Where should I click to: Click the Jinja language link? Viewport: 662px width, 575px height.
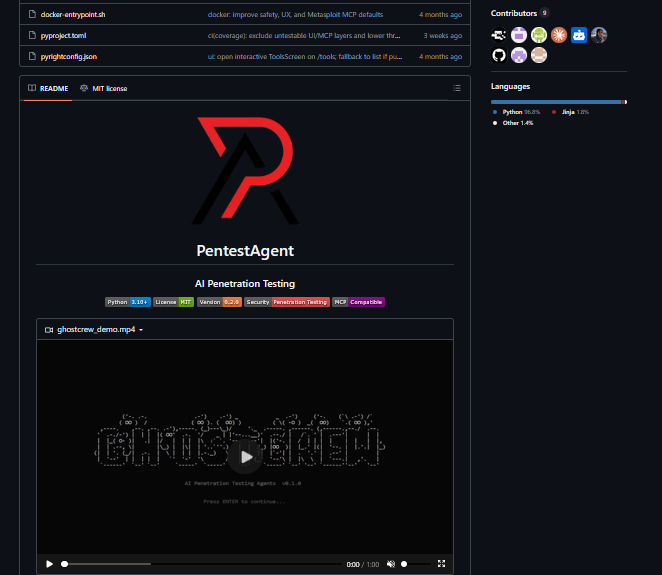(570, 112)
